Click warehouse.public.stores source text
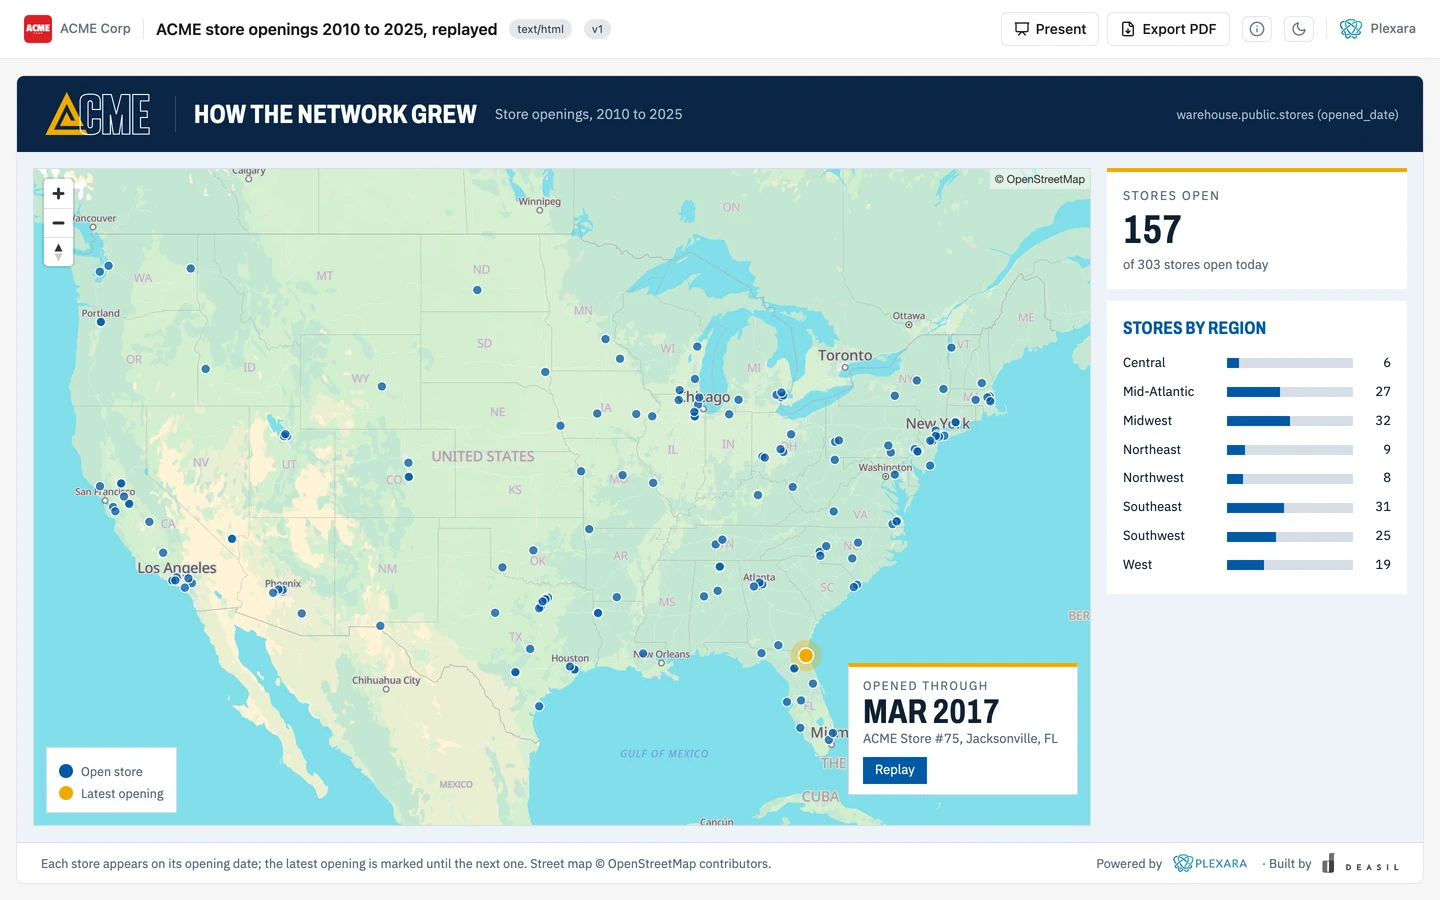The image size is (1440, 900). point(1287,115)
